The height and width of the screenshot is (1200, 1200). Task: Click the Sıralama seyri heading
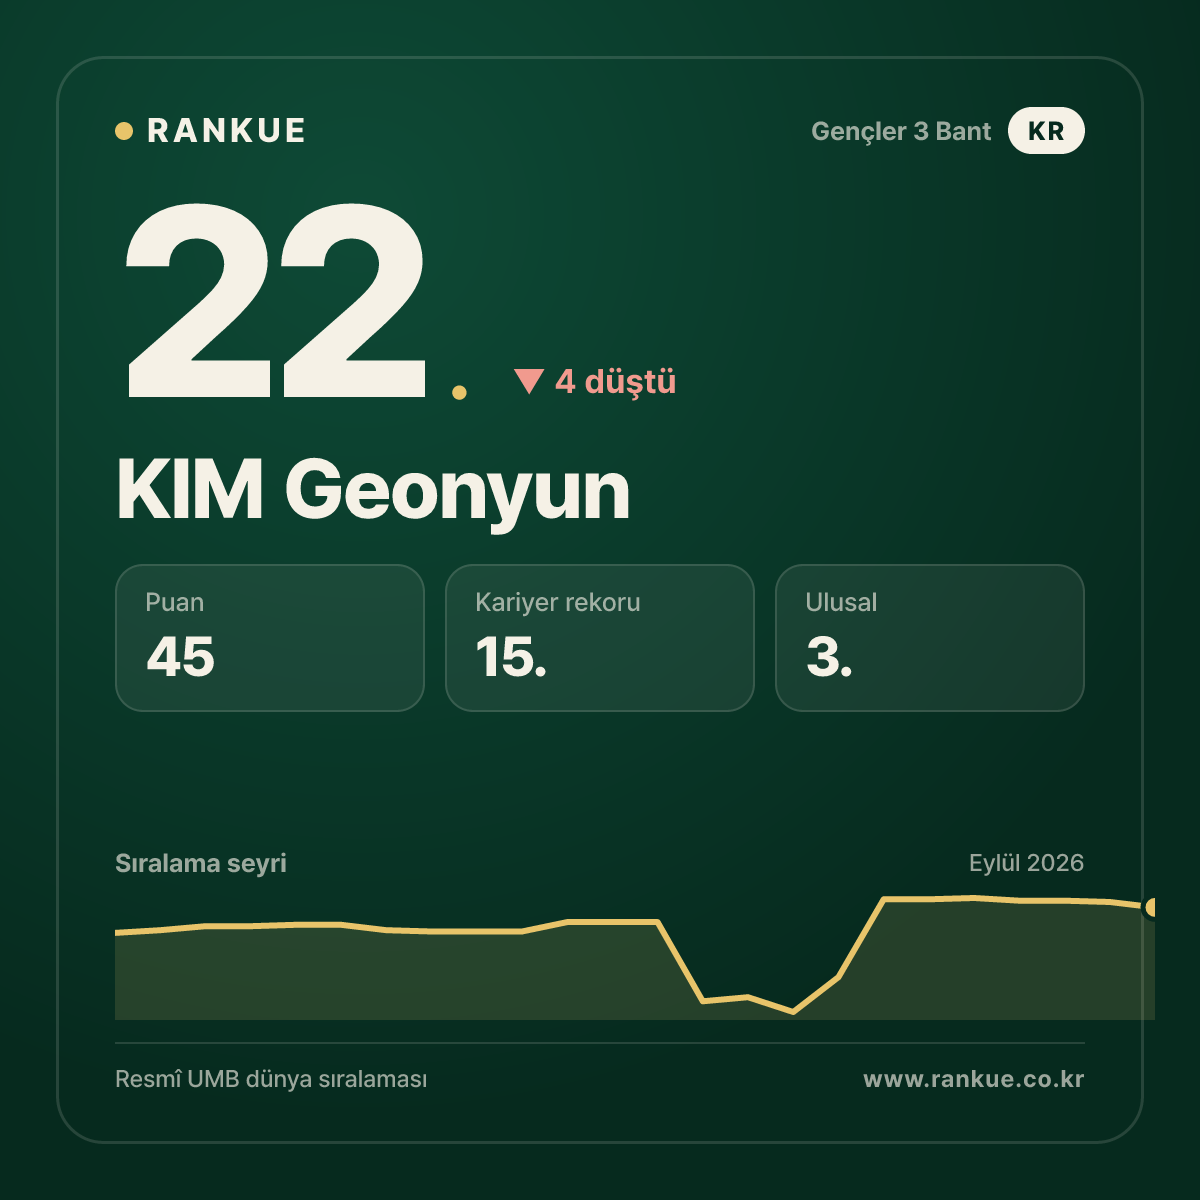point(201,863)
